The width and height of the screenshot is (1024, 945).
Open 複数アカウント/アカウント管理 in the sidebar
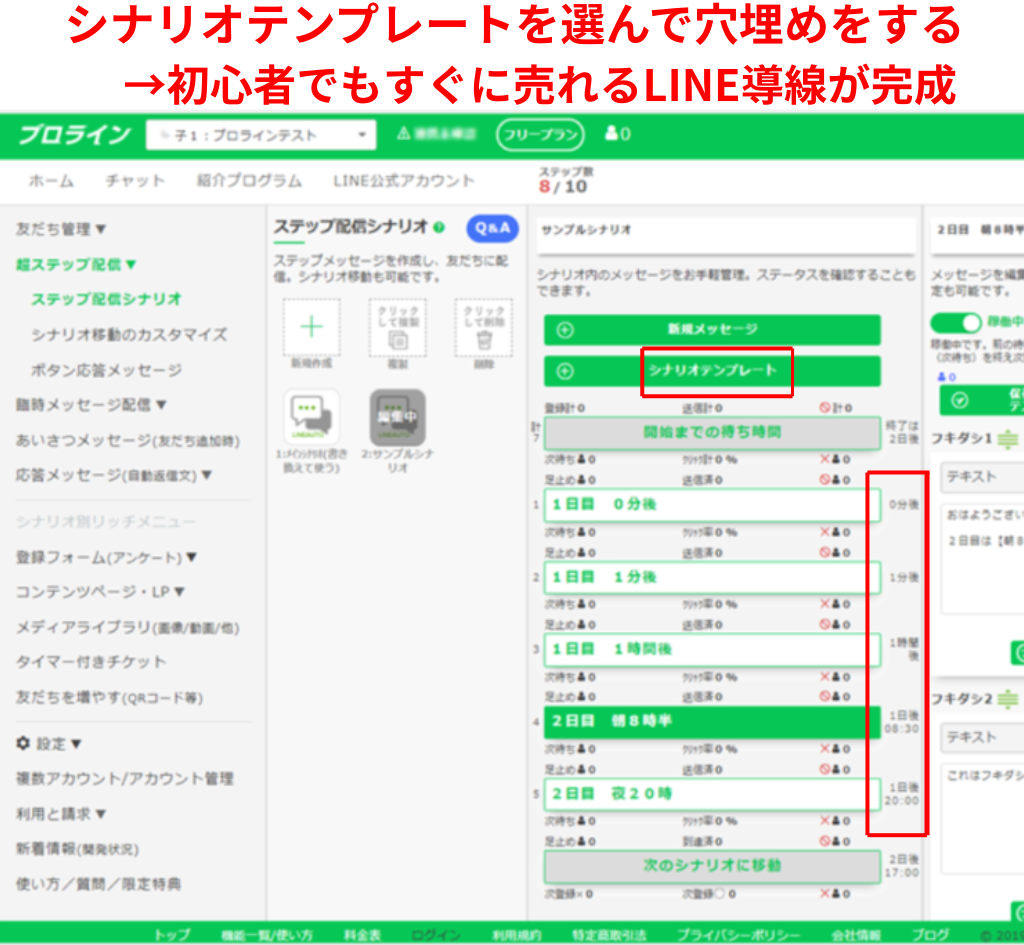[124, 778]
